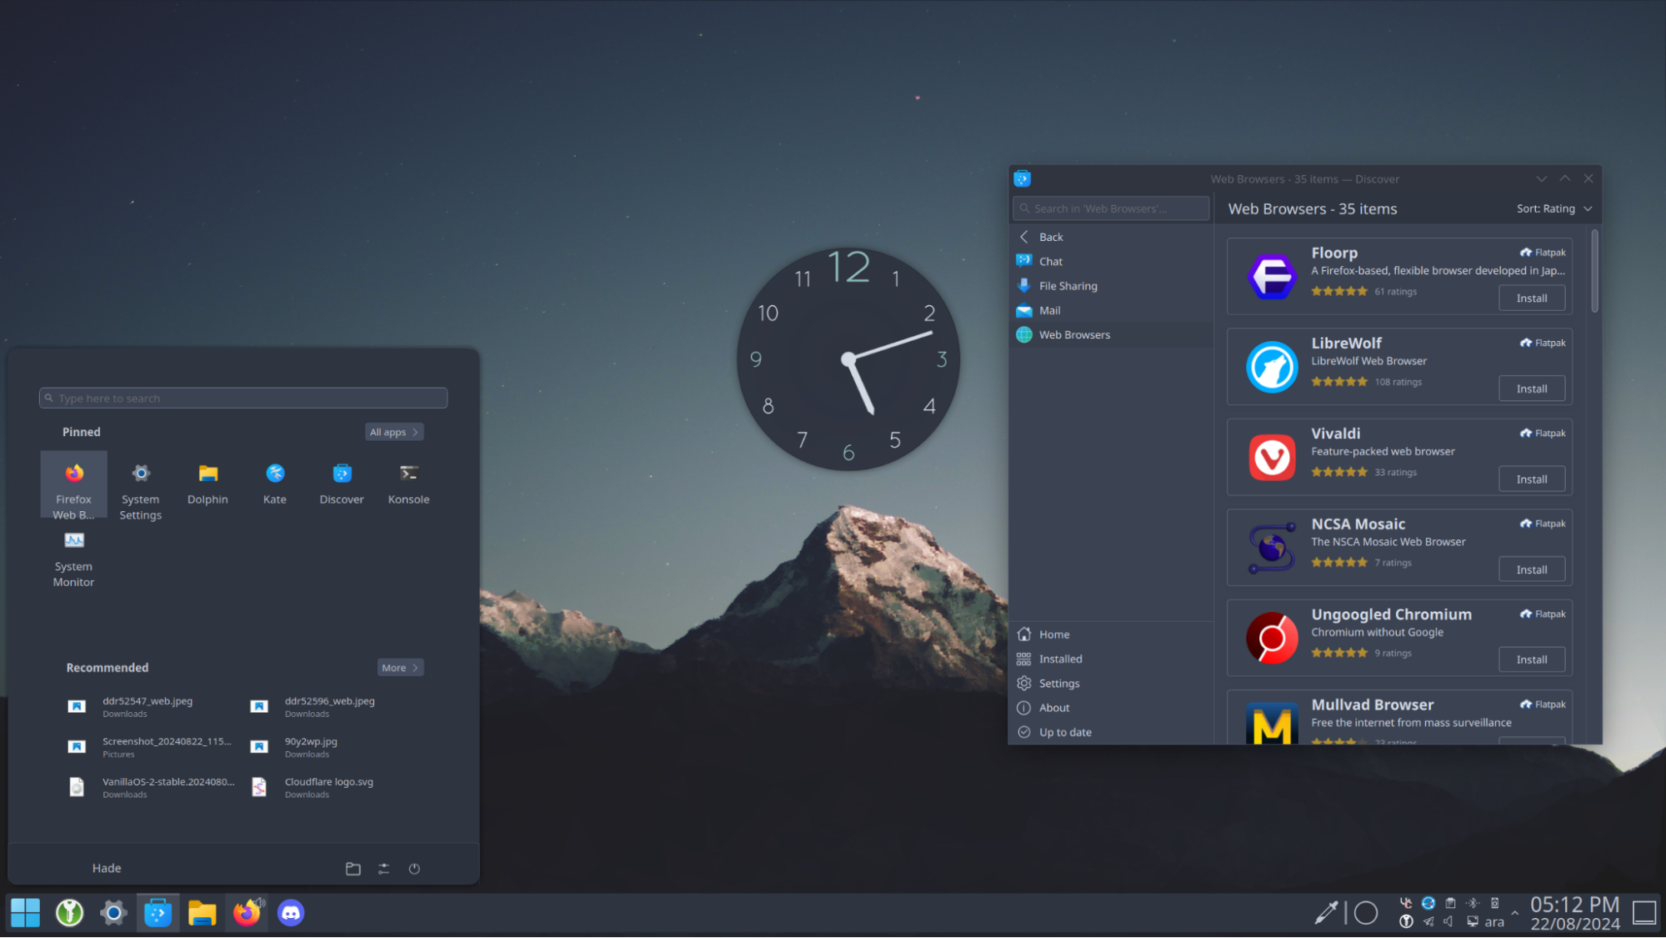Viewport: 1666px width, 938px height.
Task: Click the Bluetooth tray icon
Action: pyautogui.click(x=1472, y=903)
